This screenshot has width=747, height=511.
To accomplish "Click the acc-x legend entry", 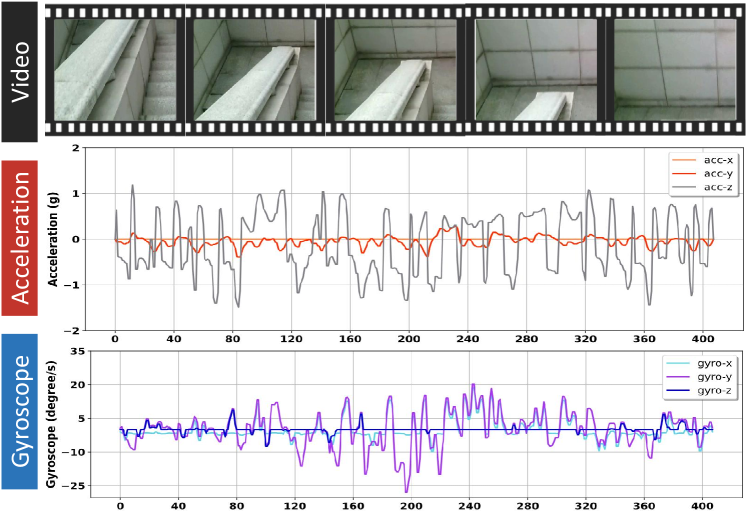I will point(701,160).
